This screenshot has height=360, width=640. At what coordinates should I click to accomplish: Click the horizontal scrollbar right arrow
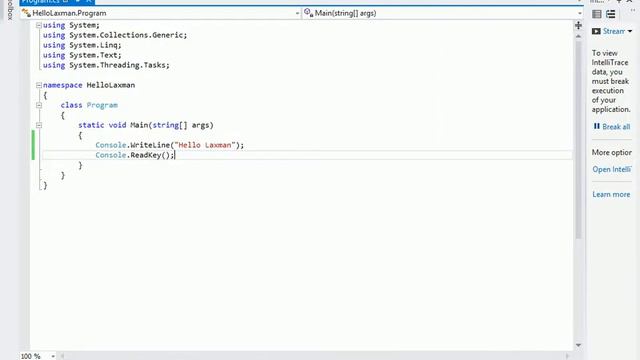point(568,356)
